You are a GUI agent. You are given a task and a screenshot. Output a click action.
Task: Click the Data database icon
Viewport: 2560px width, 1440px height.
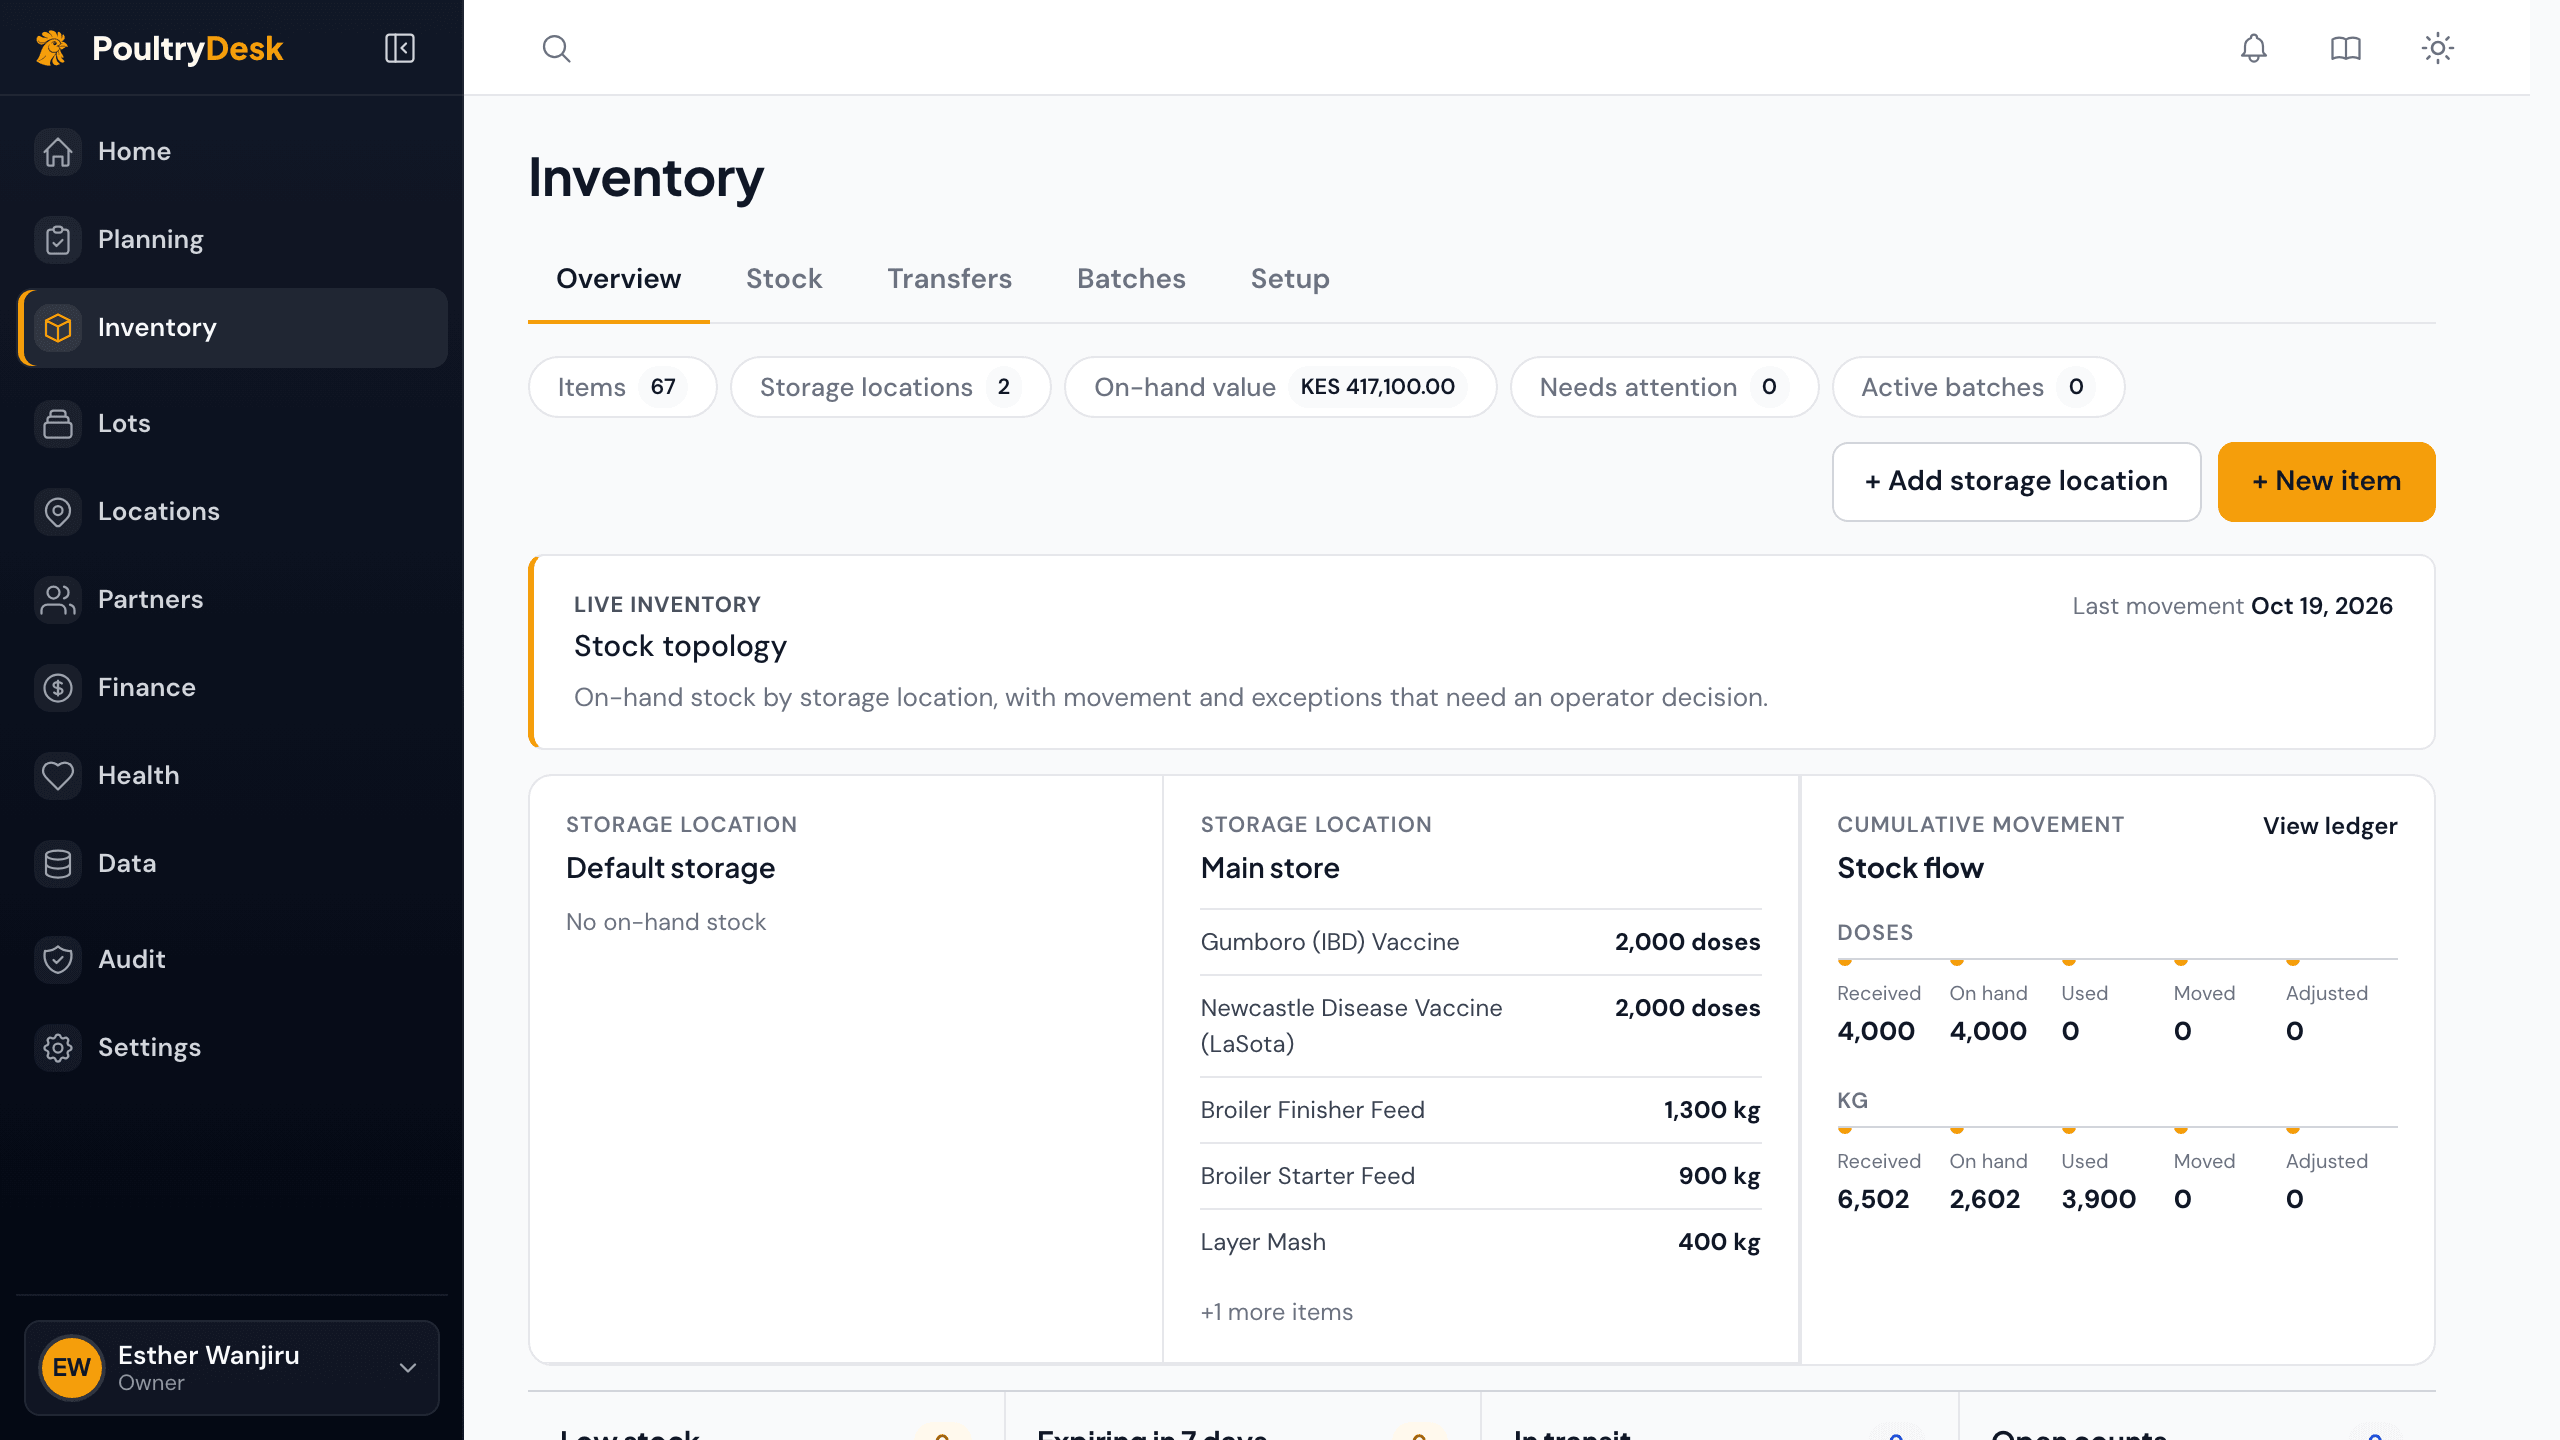tap(58, 864)
